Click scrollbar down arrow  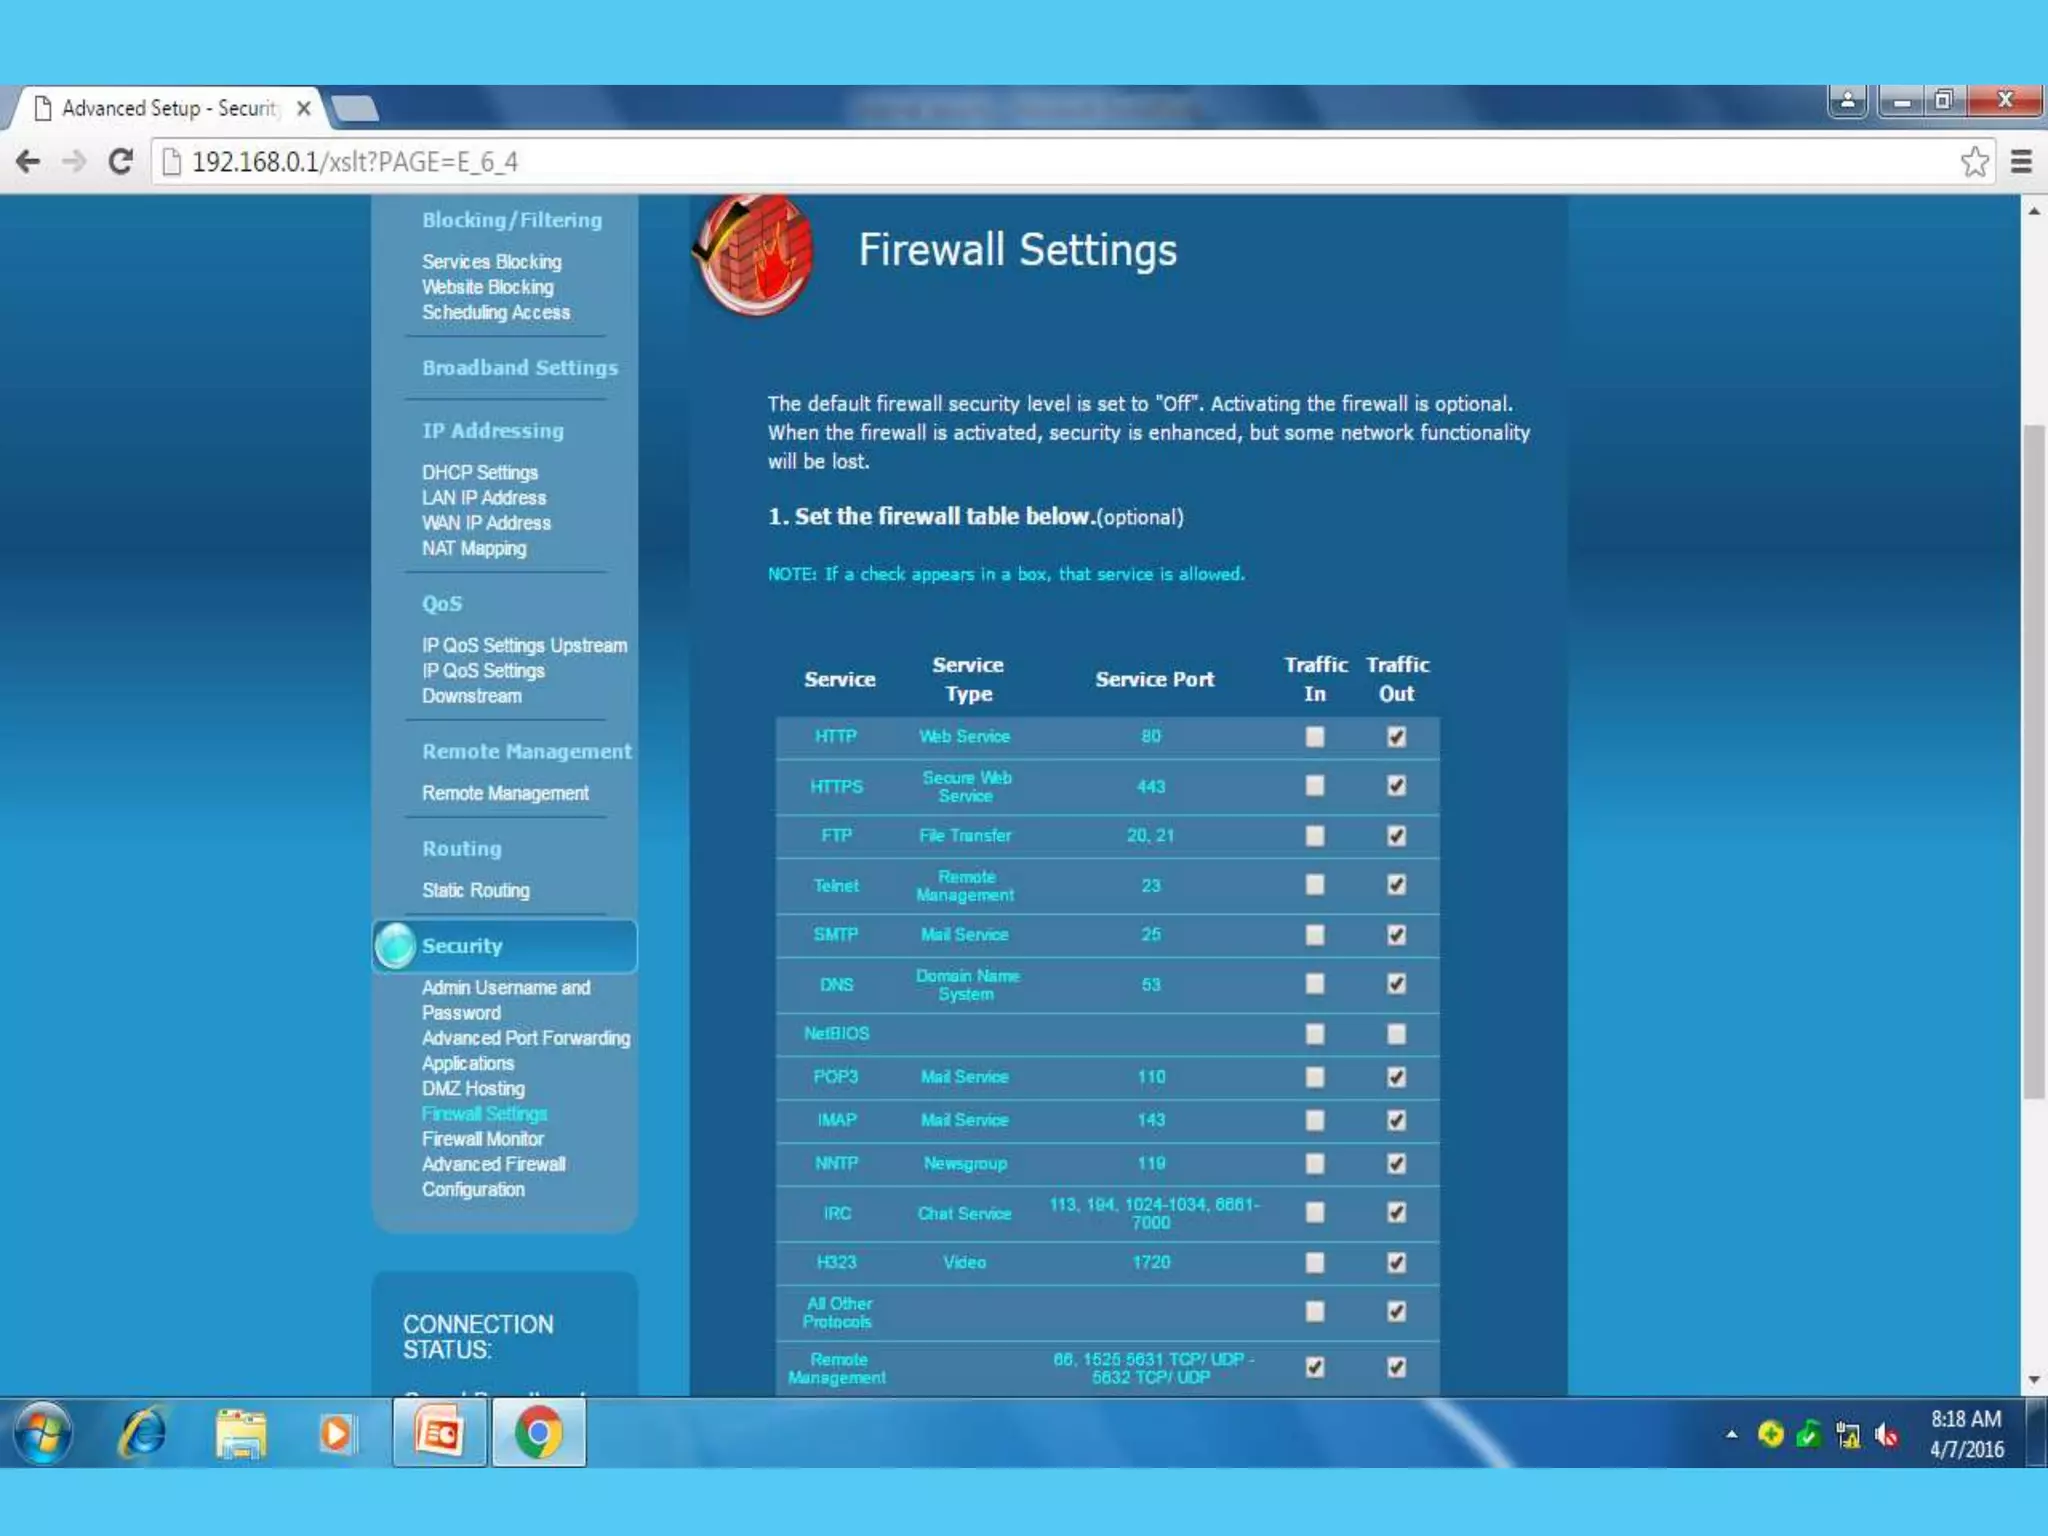(x=2033, y=1380)
